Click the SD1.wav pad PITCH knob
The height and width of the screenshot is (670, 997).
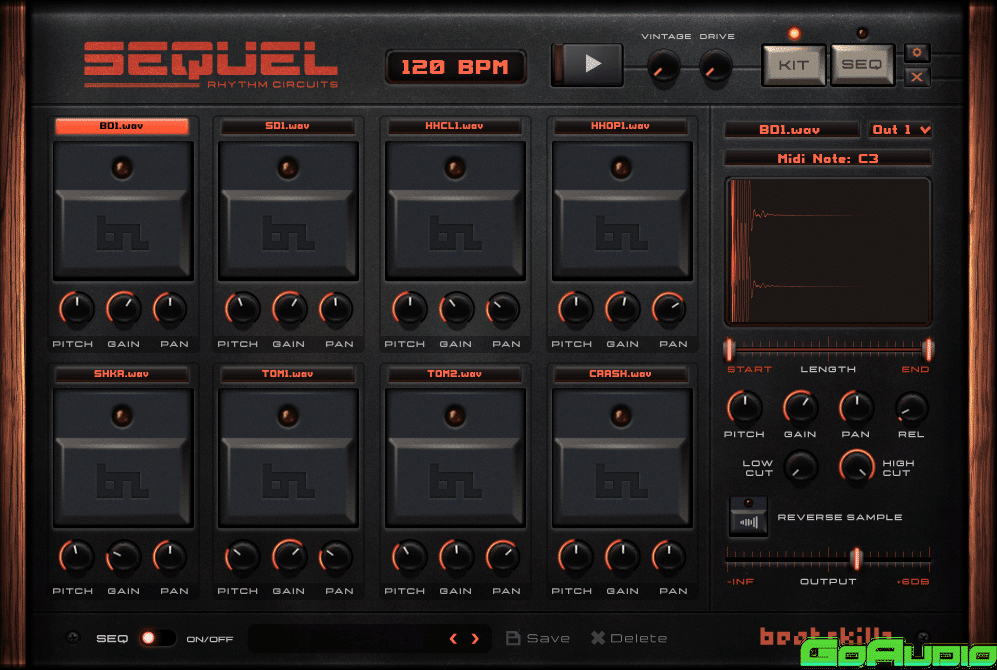(x=242, y=309)
